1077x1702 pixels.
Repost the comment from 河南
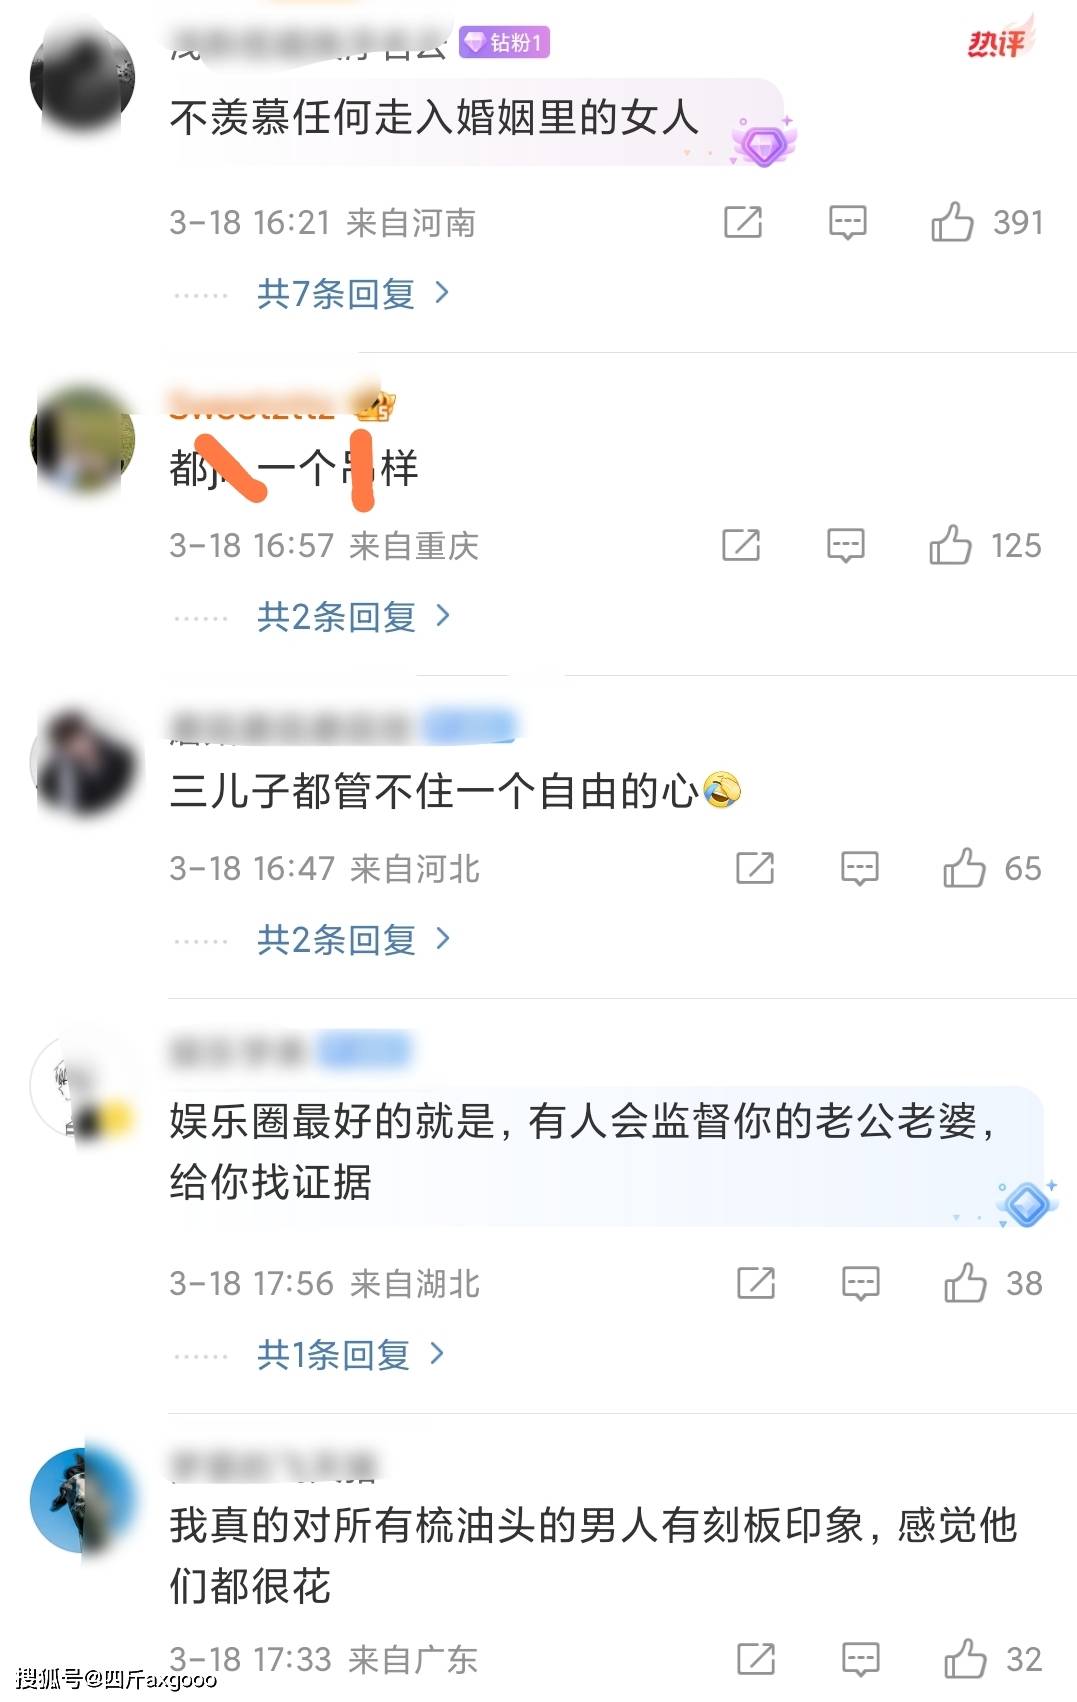coord(743,221)
